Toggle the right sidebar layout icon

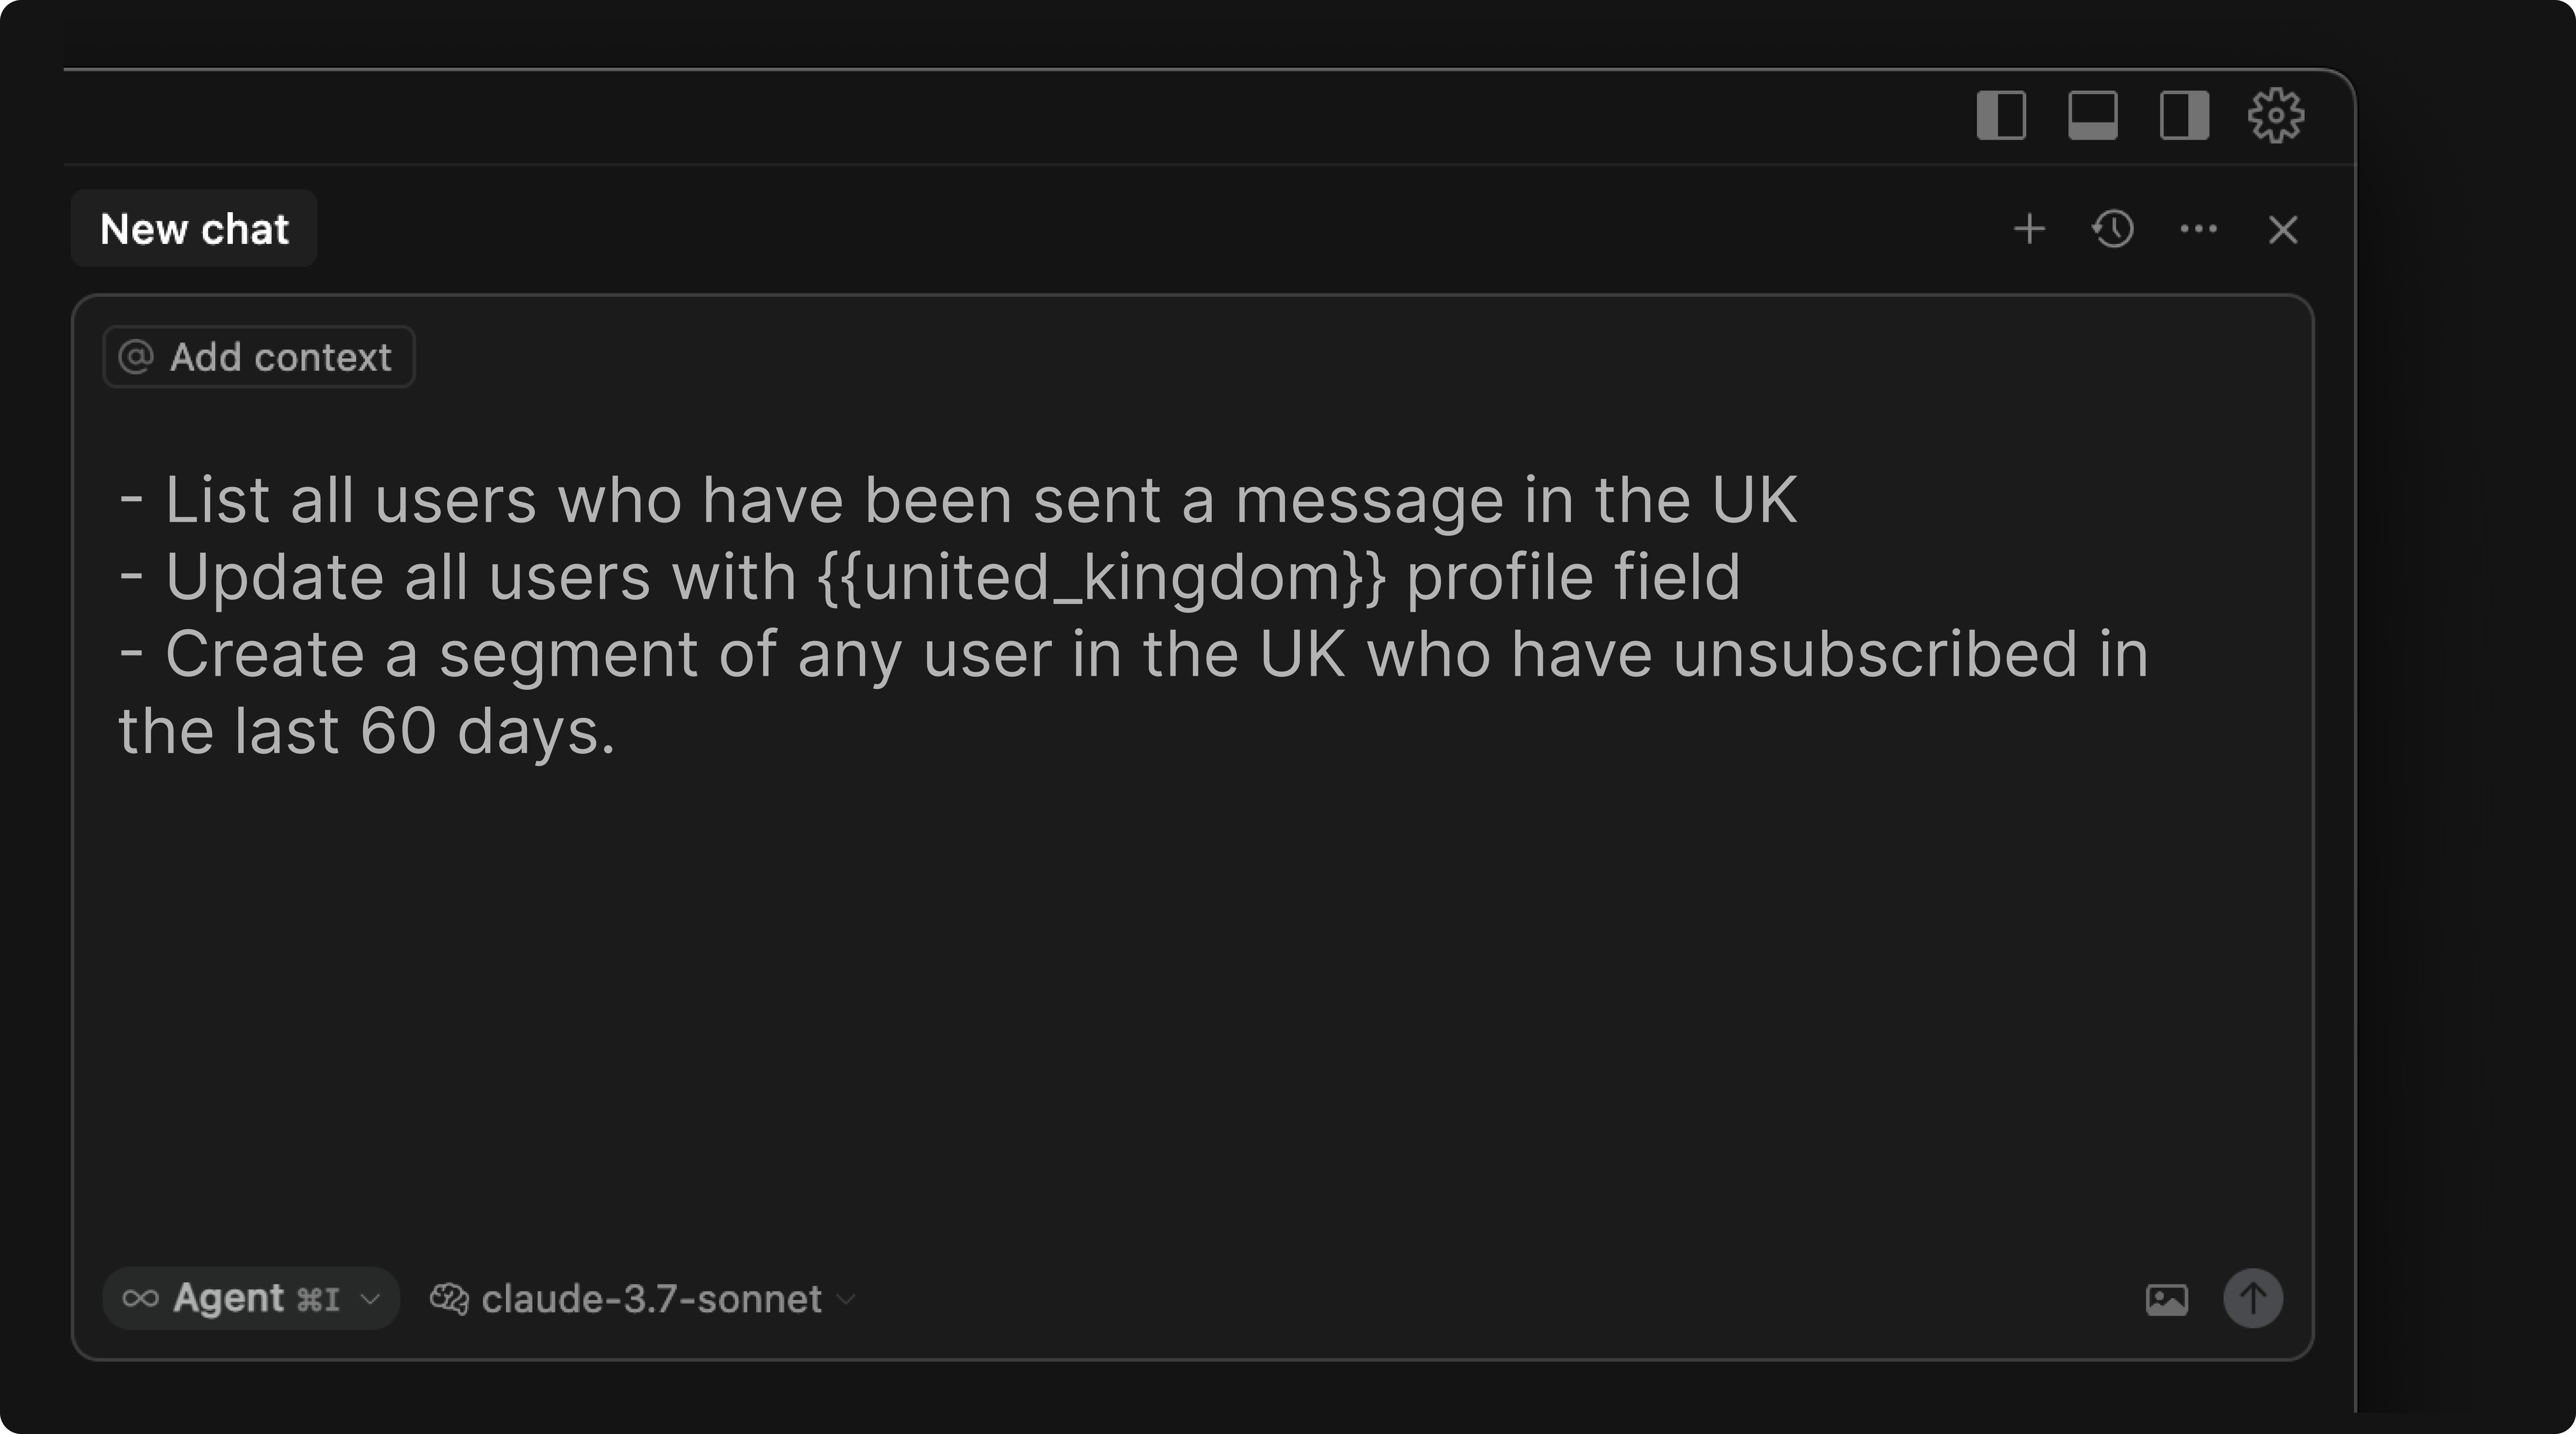click(x=2184, y=116)
